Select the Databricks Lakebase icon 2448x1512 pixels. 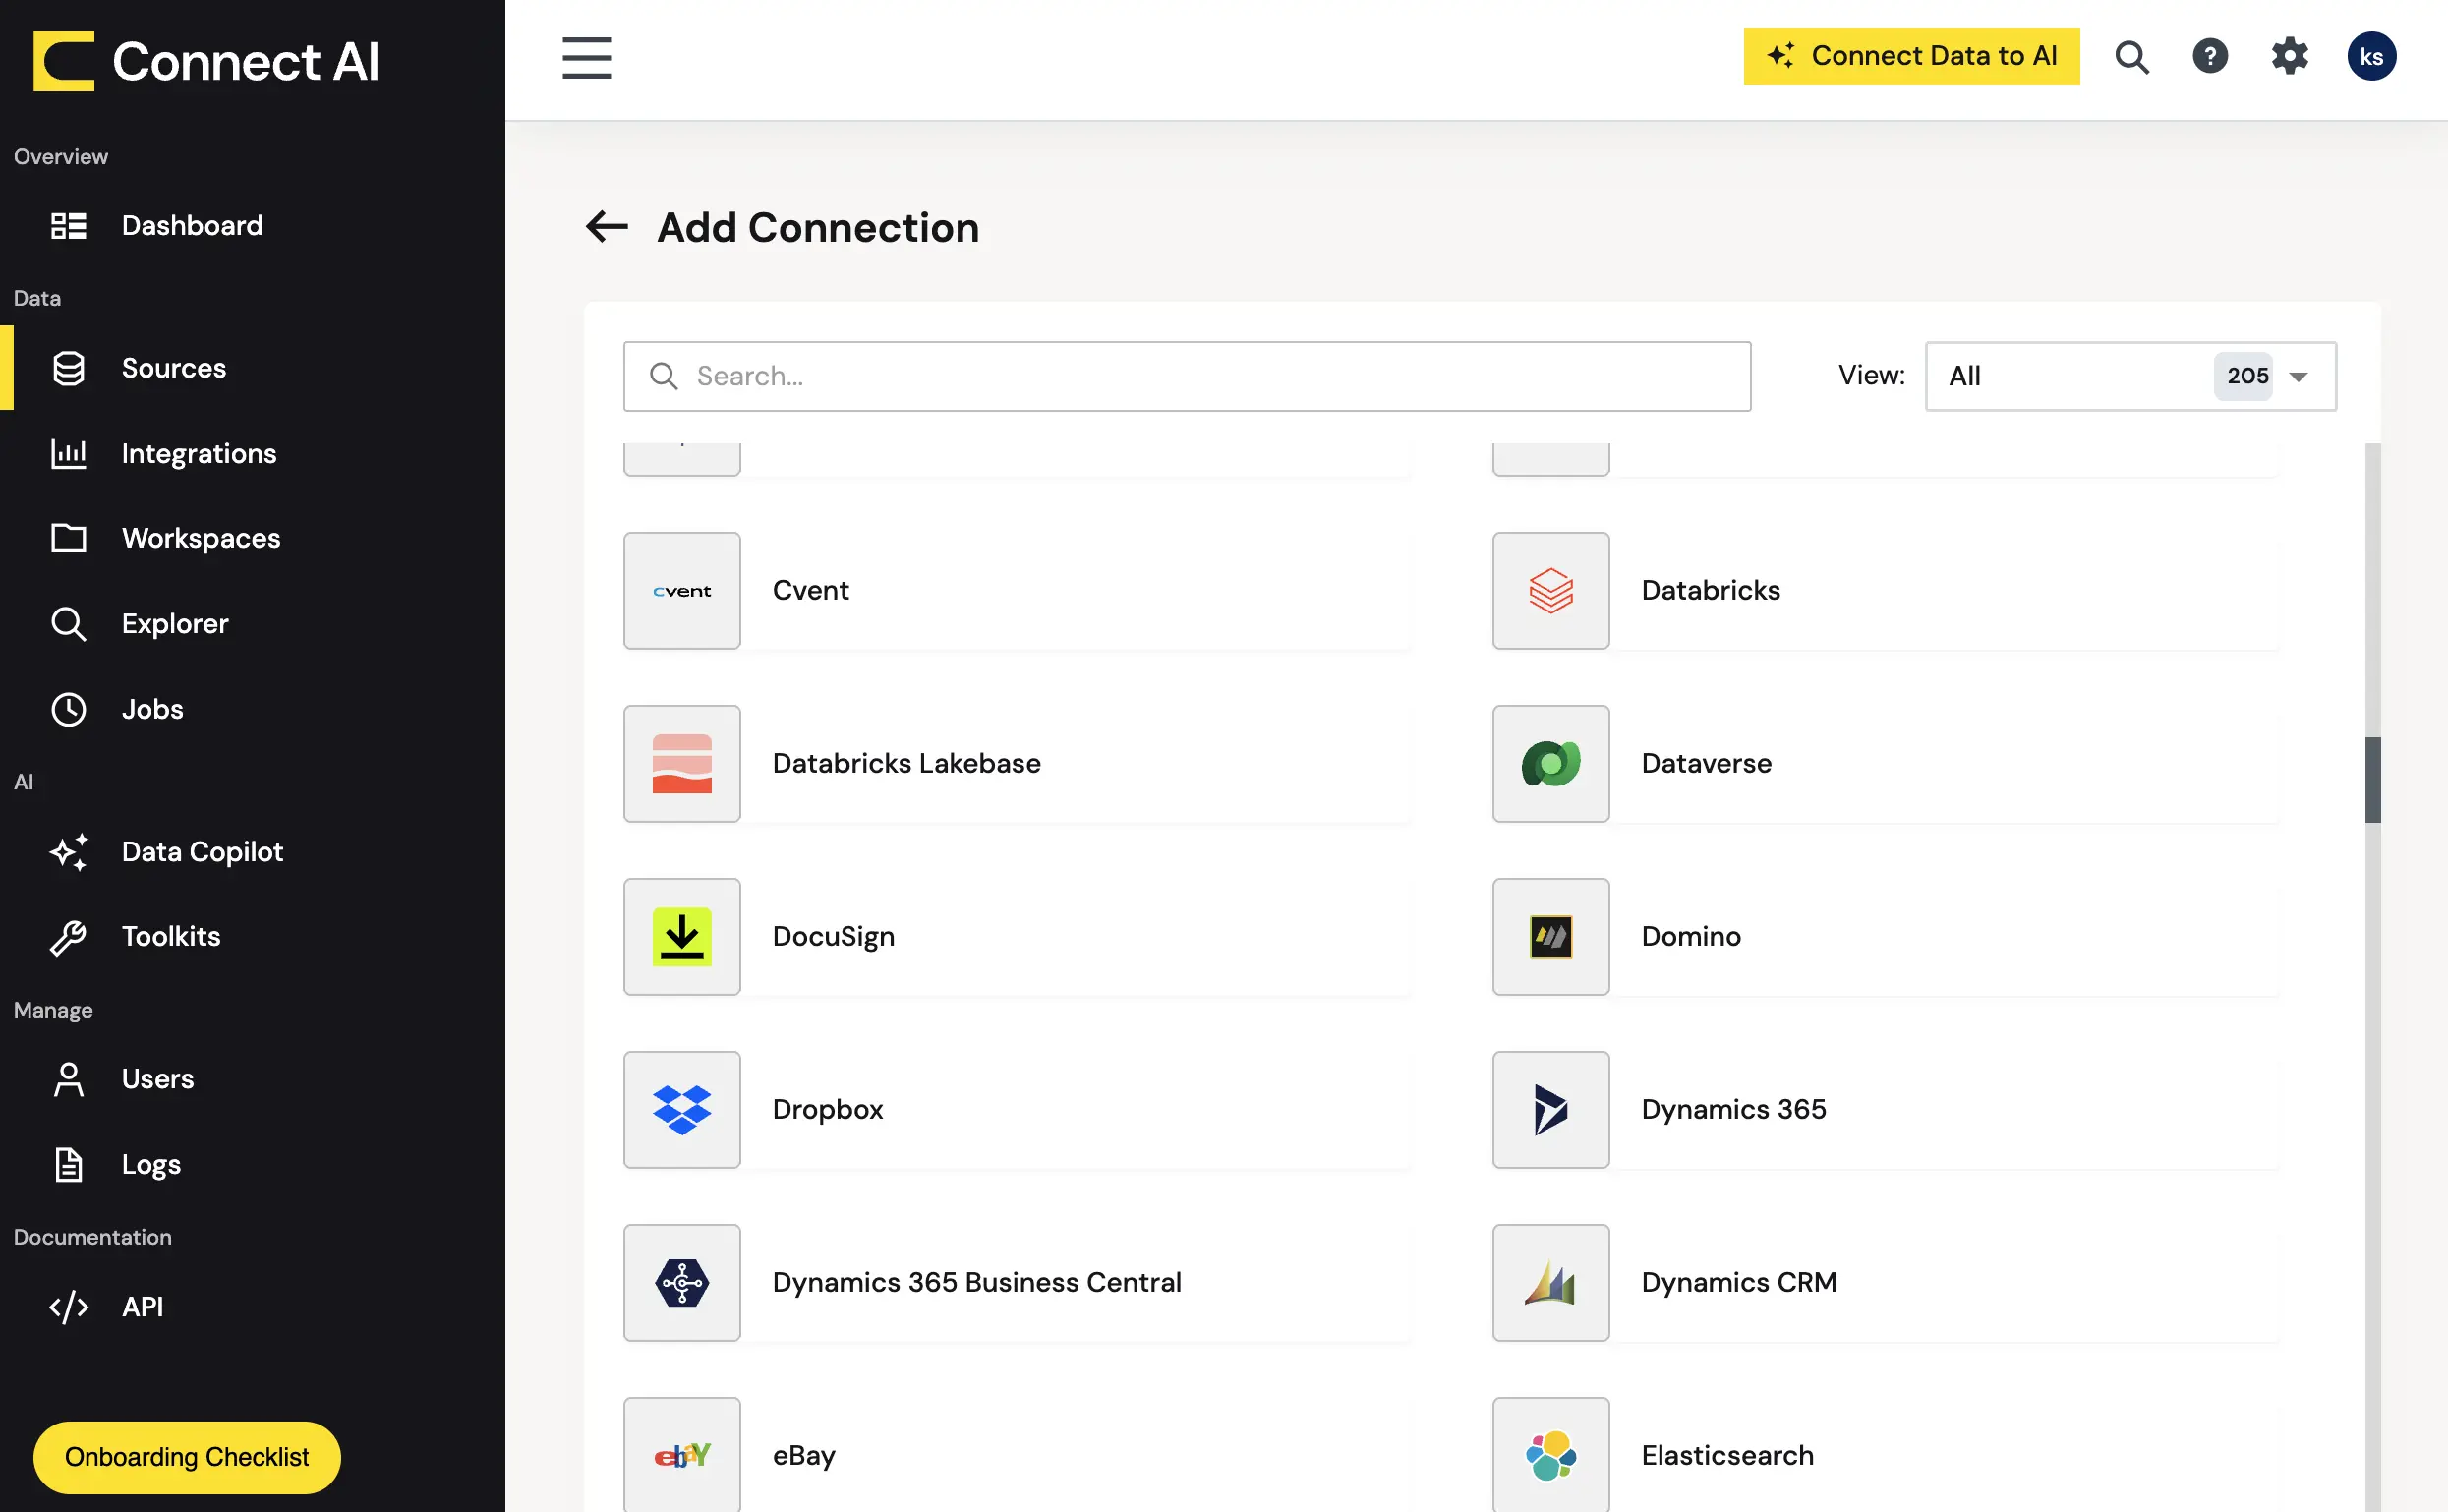pyautogui.click(x=682, y=764)
